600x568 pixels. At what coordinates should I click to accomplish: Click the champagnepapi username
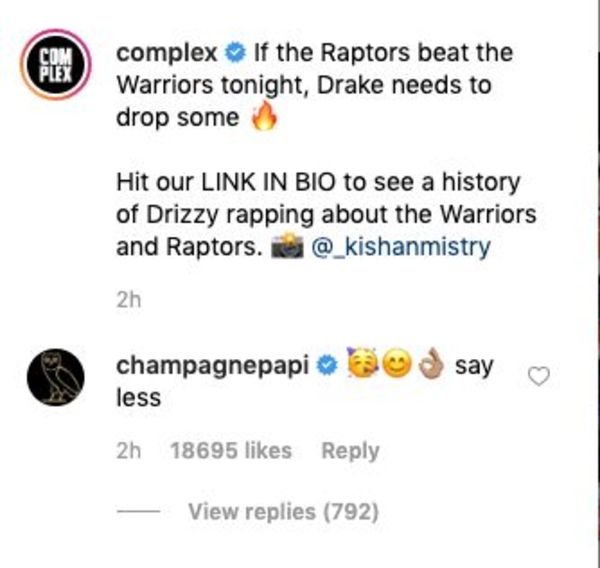coord(212,366)
